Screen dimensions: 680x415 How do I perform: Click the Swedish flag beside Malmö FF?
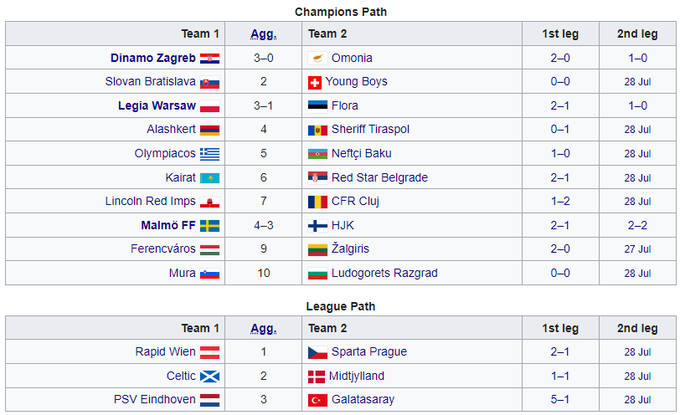pos(209,226)
